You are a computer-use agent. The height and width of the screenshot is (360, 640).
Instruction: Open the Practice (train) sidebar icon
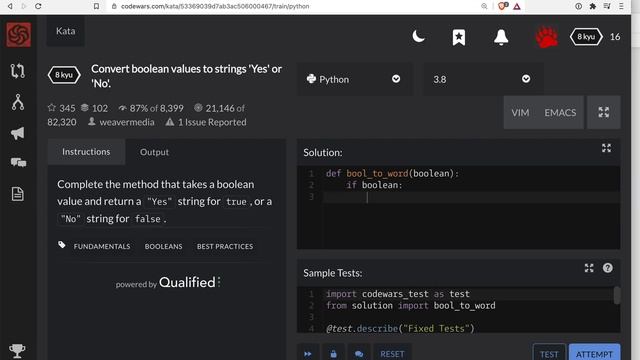click(18, 71)
